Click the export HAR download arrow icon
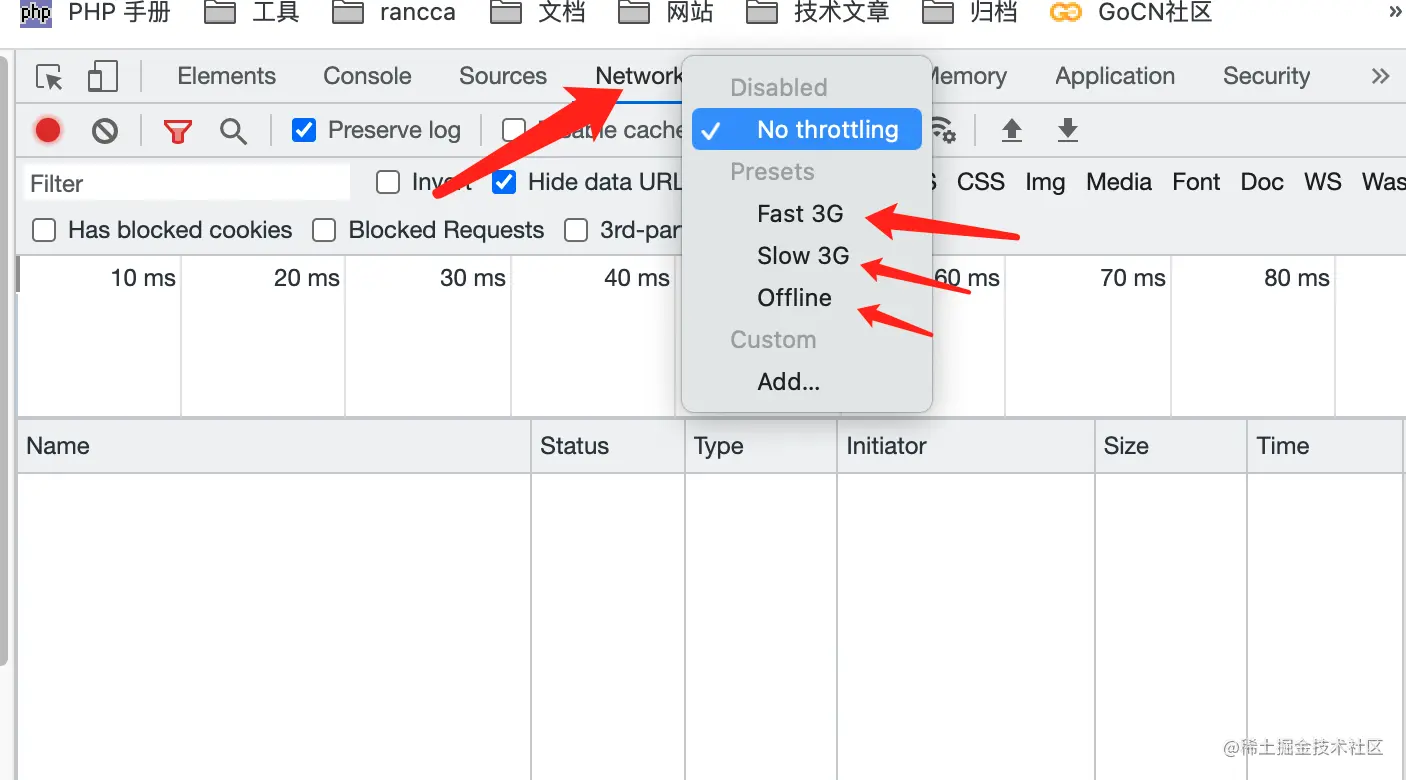The image size is (1406, 780). click(x=1068, y=130)
